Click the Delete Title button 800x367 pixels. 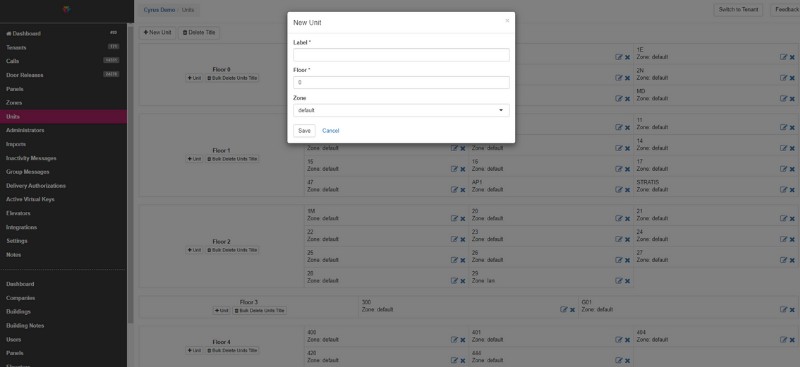click(199, 33)
